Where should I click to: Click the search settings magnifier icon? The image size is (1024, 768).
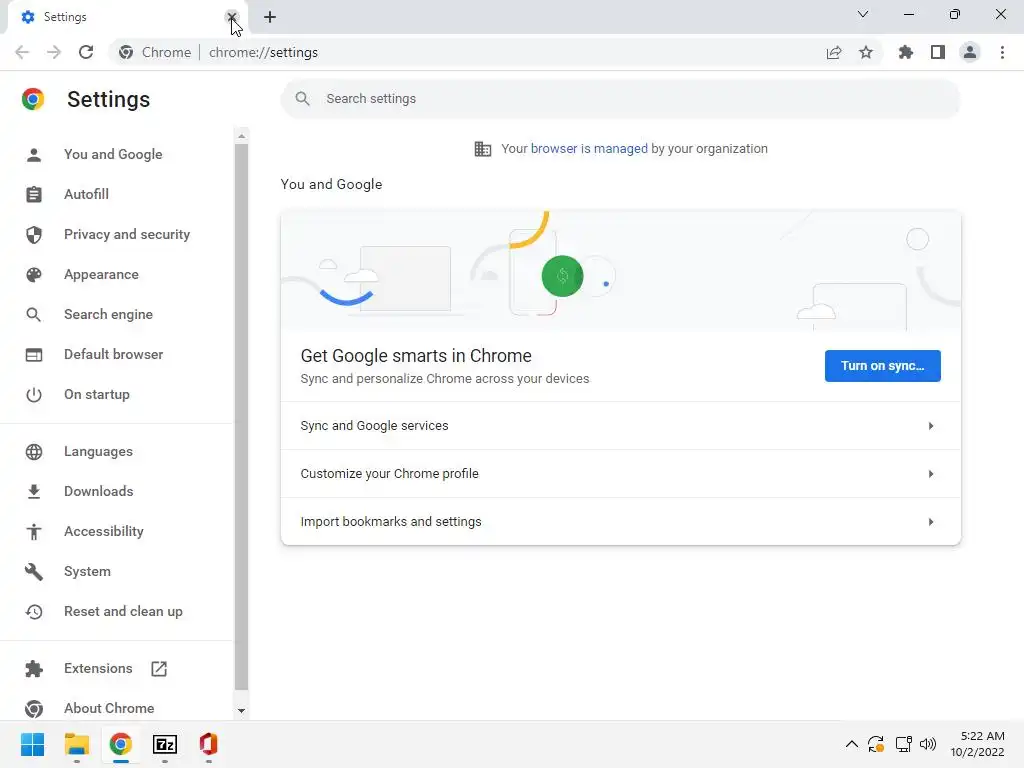[302, 99]
